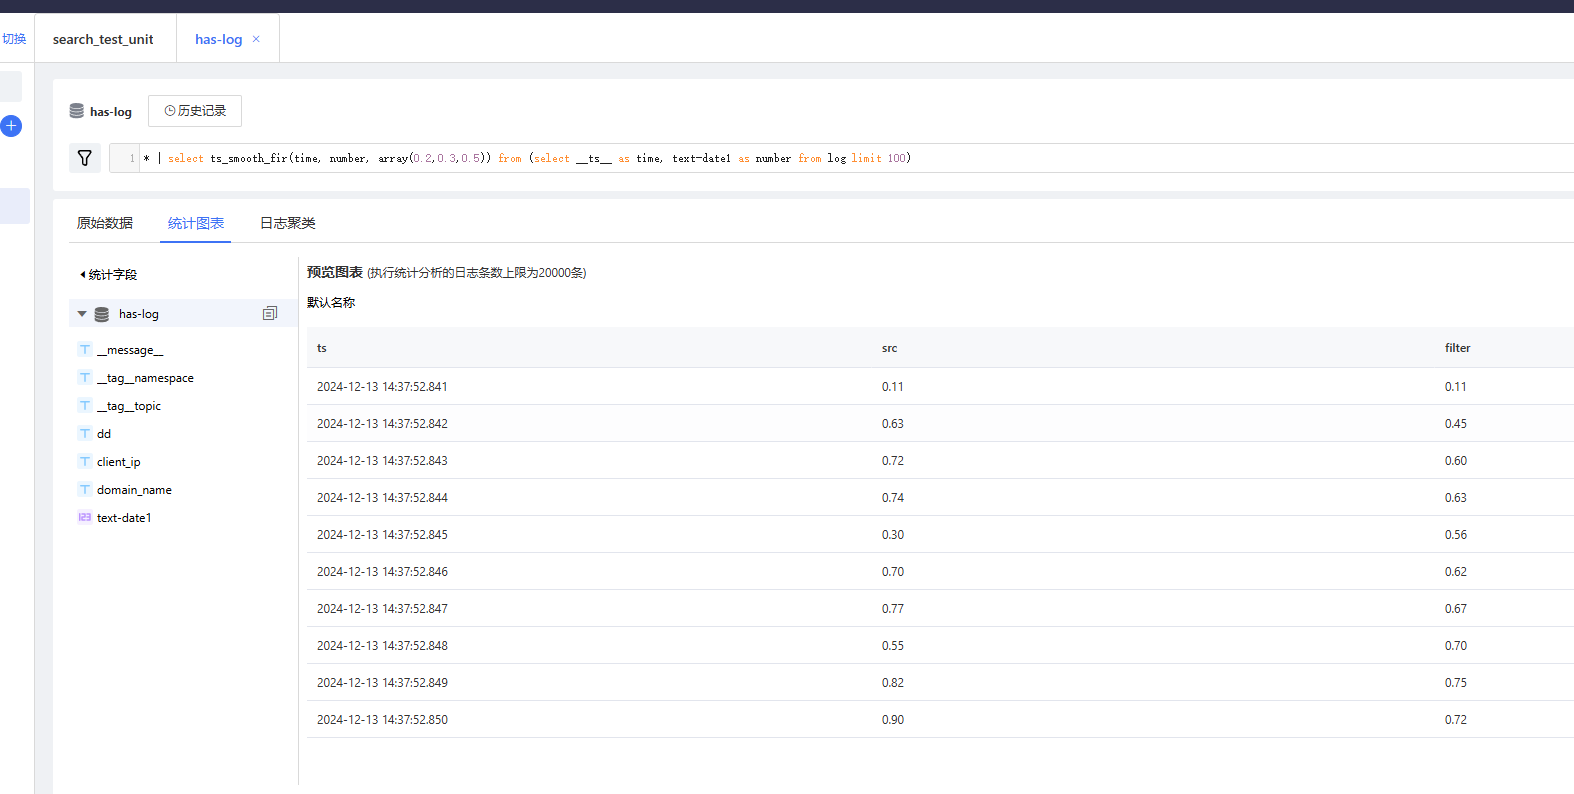Select the has-log tab
Screen dimensions: 1574x794
point(218,39)
